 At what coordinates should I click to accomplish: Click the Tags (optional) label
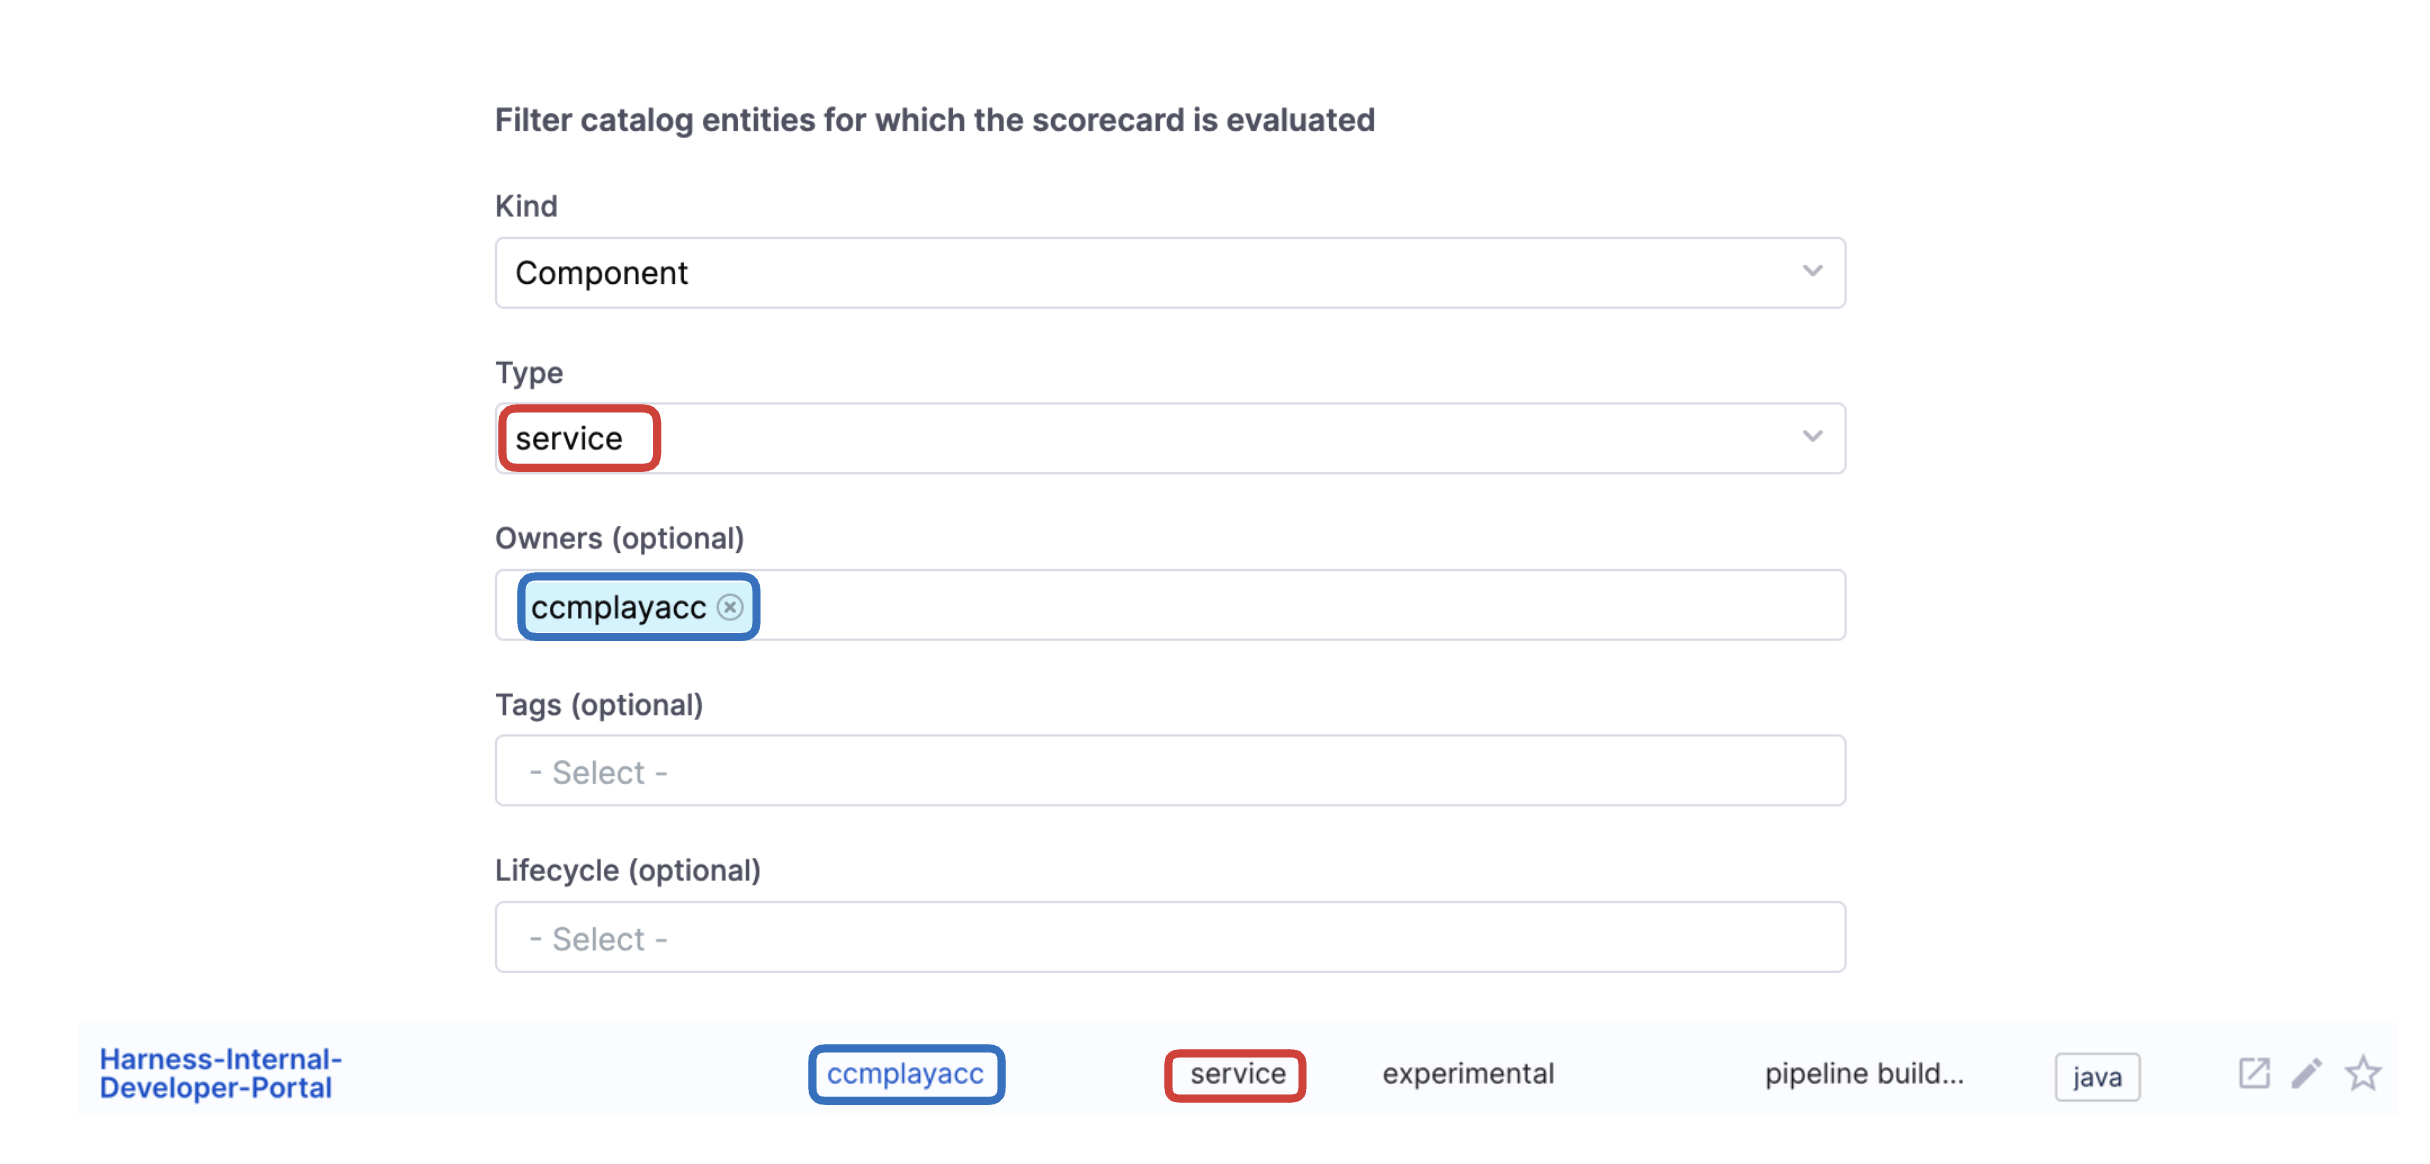[x=599, y=705]
